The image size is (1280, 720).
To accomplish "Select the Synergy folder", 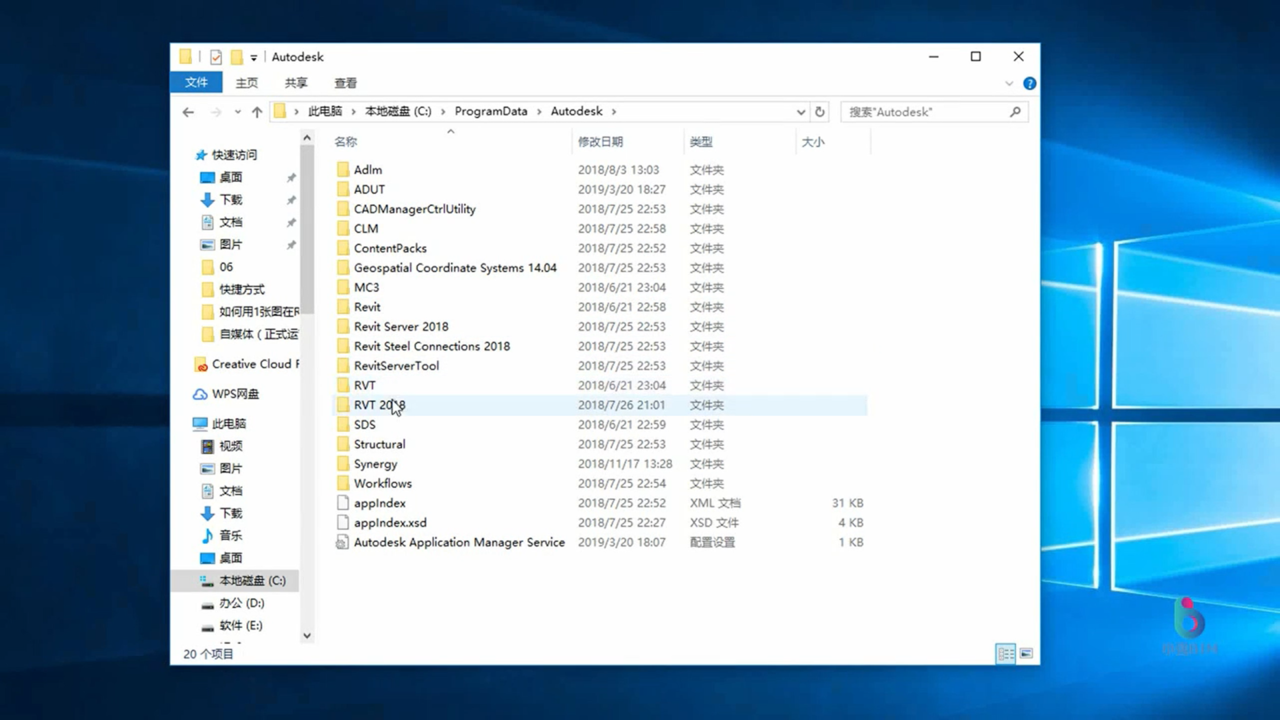I will [x=375, y=464].
